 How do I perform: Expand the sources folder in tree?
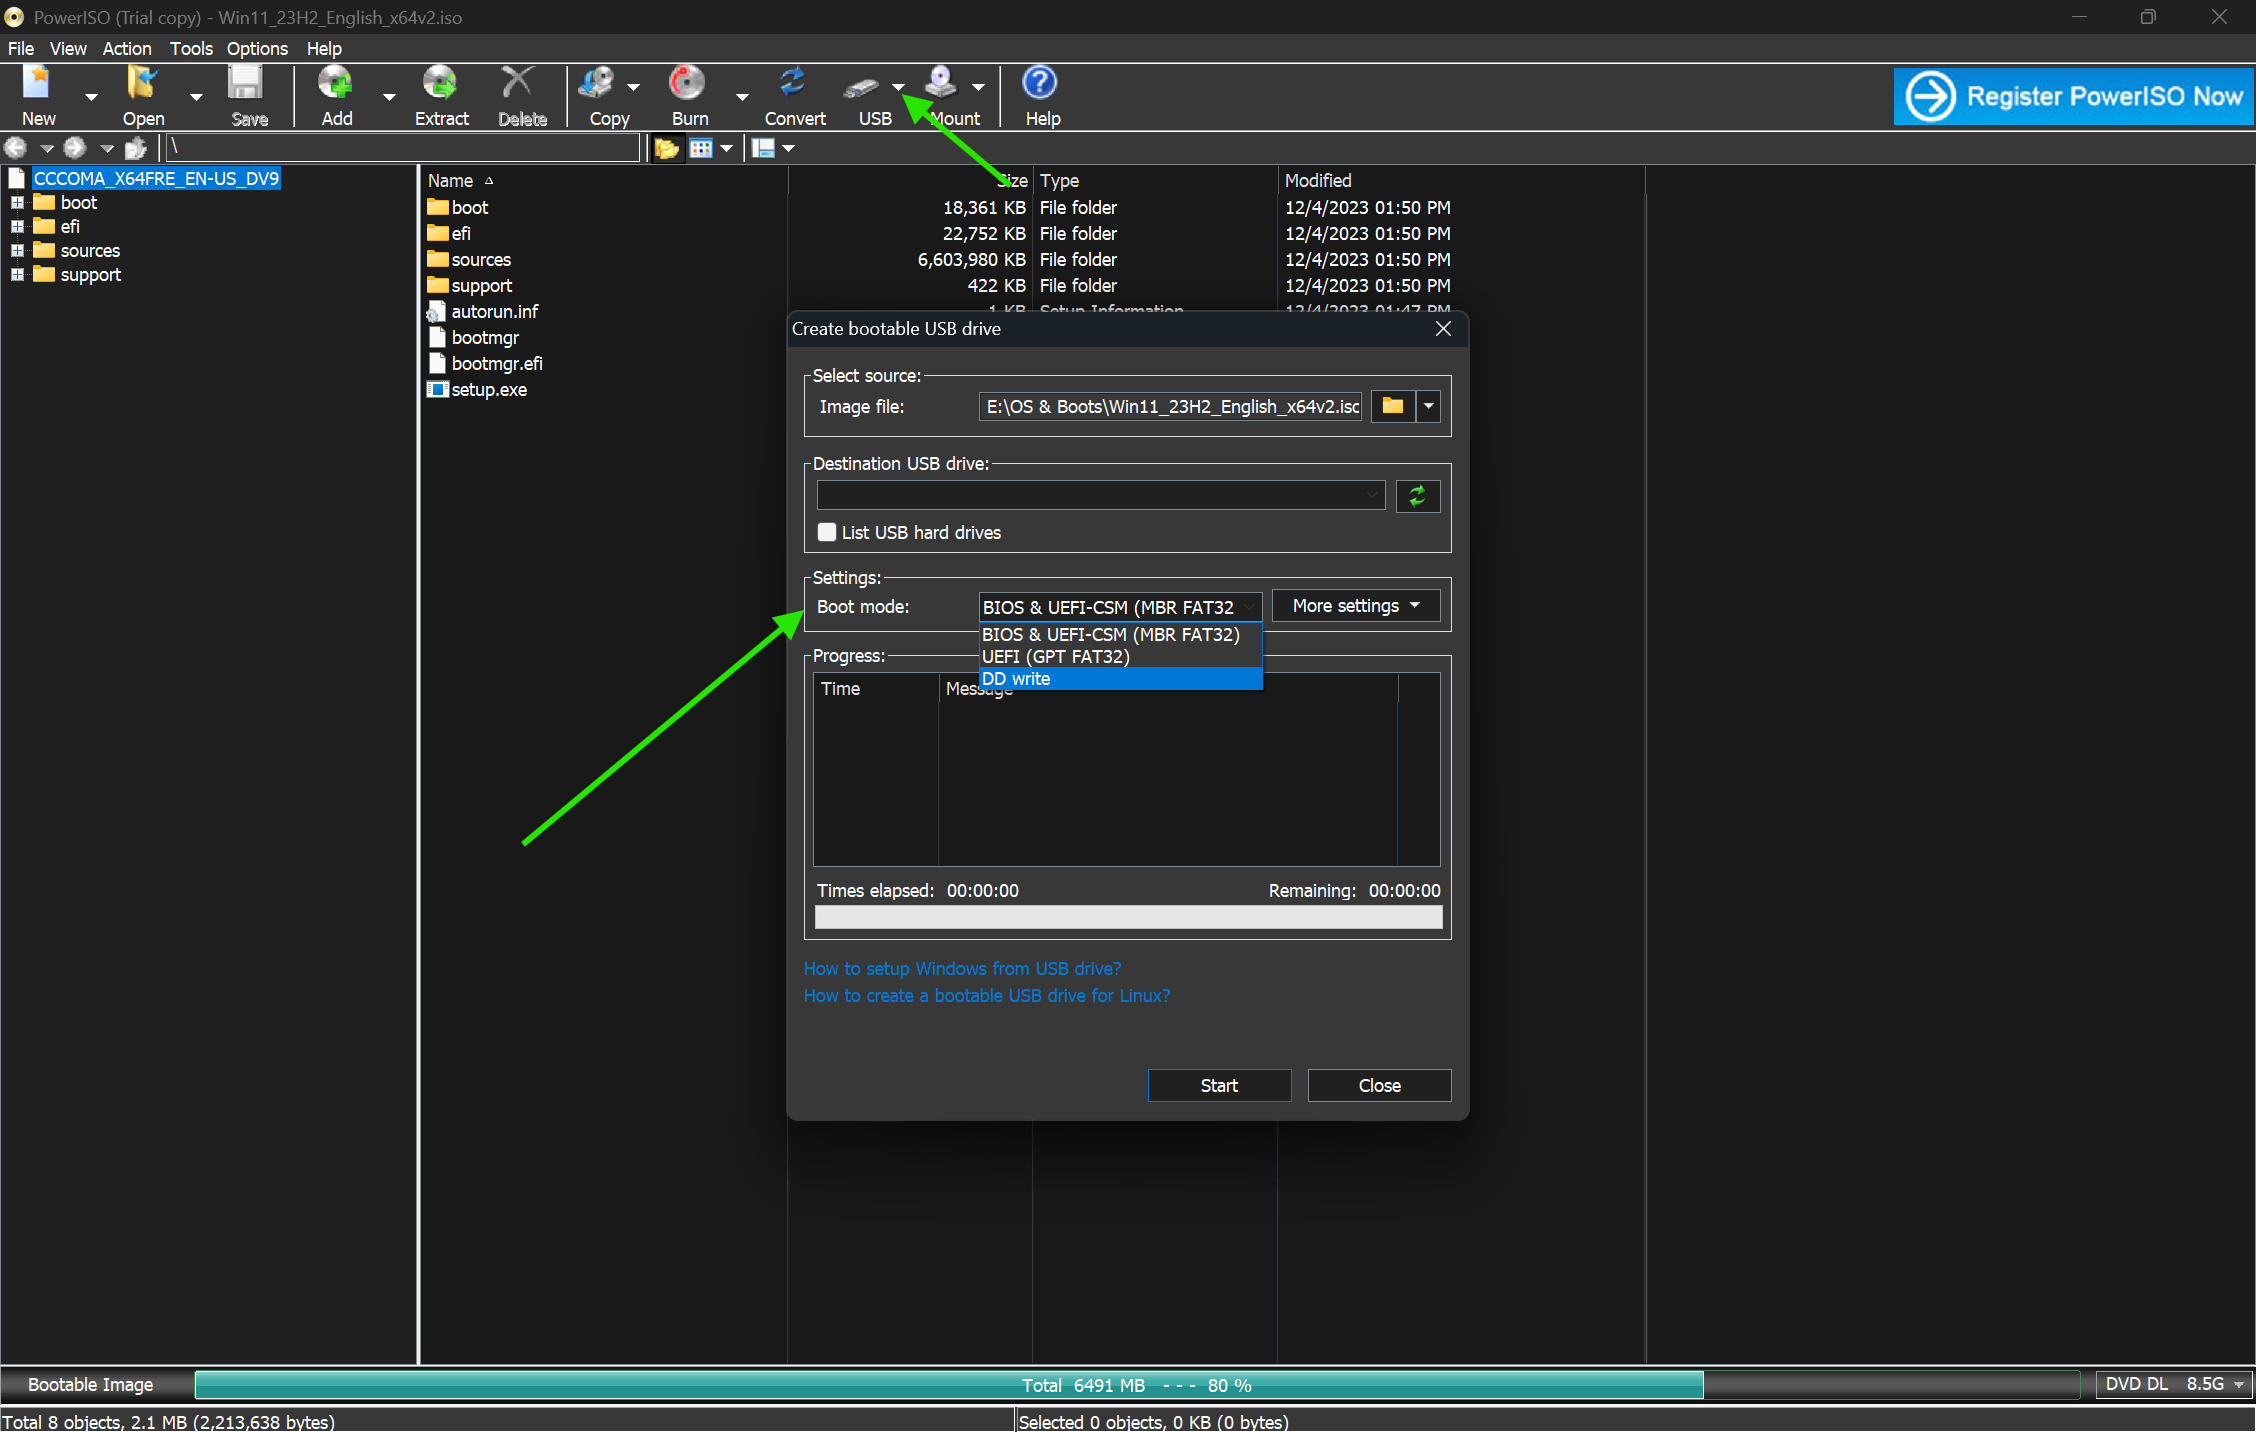17,251
